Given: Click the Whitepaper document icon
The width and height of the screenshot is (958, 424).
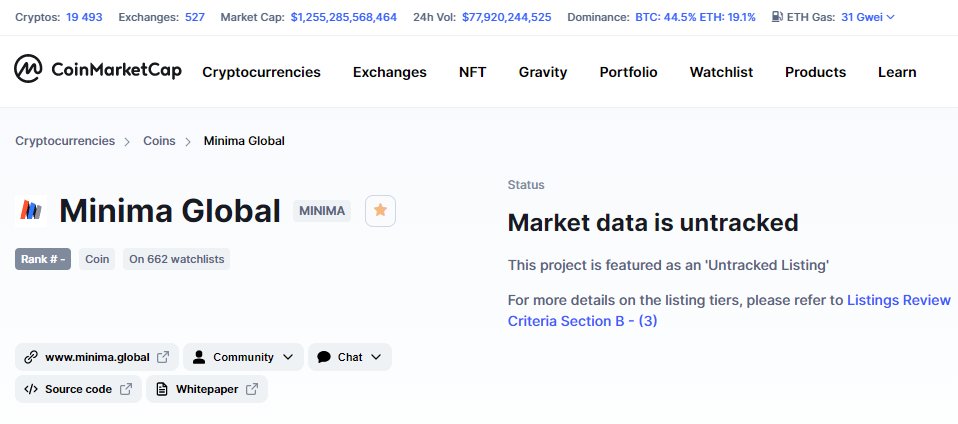Looking at the screenshot, I should [x=161, y=389].
